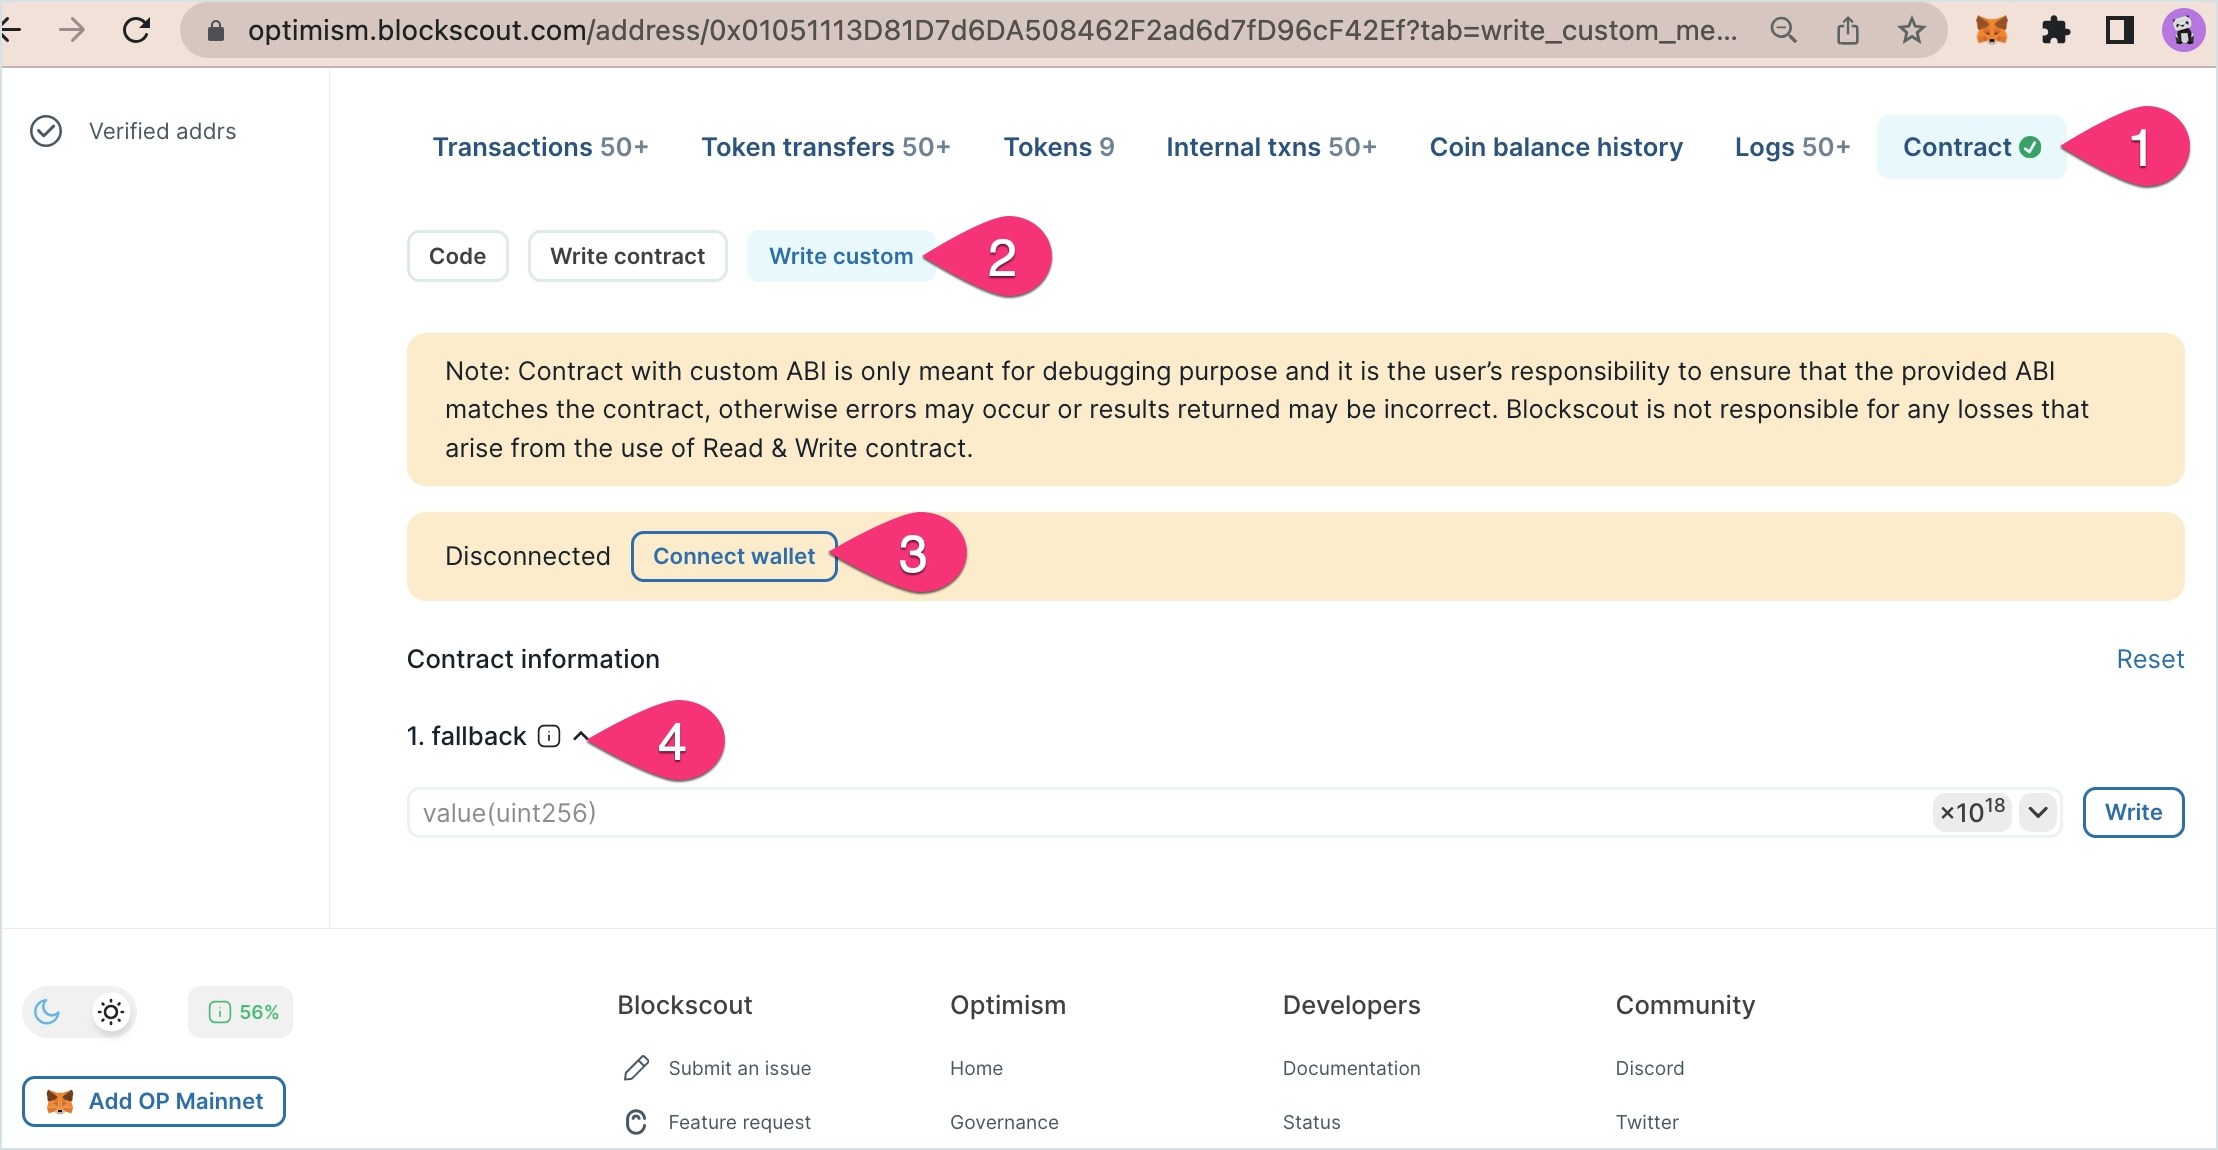The width and height of the screenshot is (2218, 1150).
Task: Click the share page icon in address bar
Action: 1847,30
